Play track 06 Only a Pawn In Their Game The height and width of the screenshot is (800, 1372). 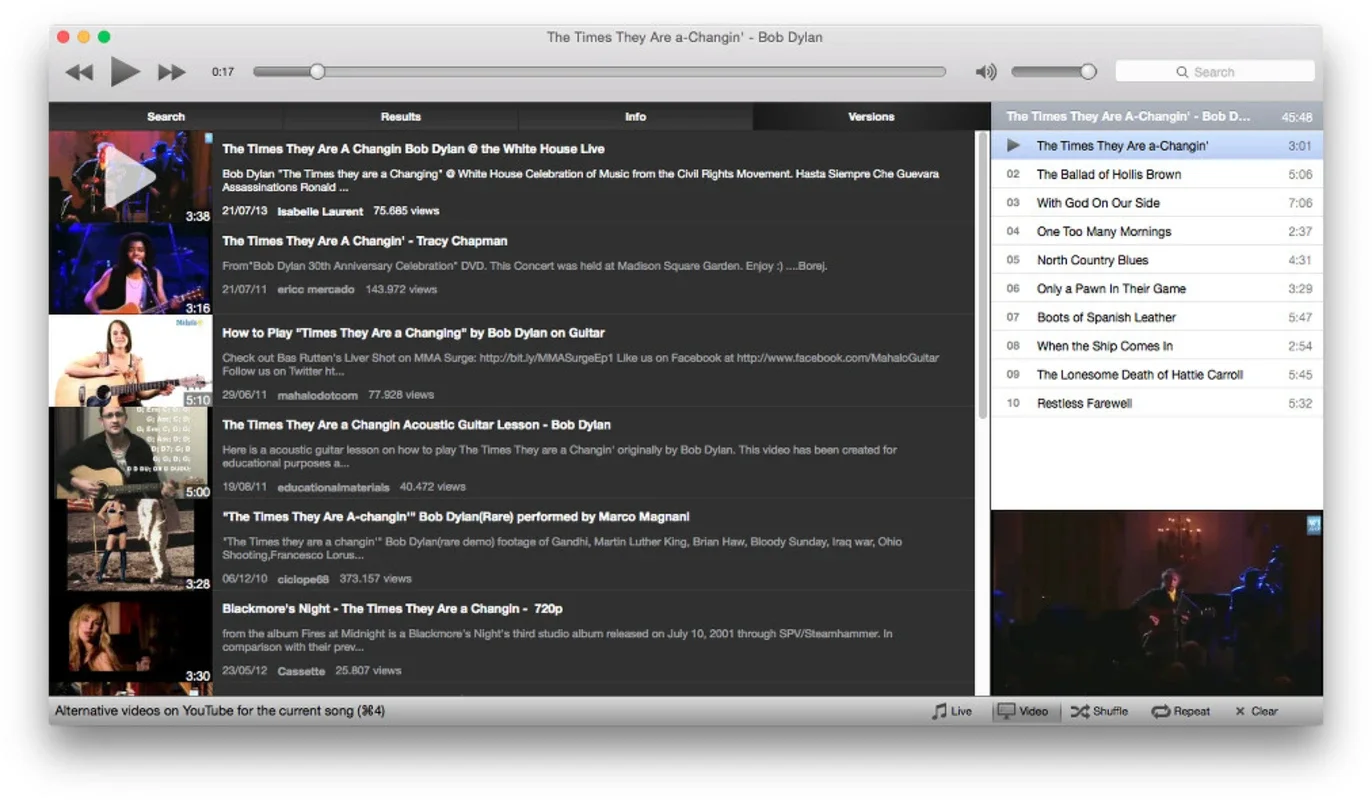1157,289
